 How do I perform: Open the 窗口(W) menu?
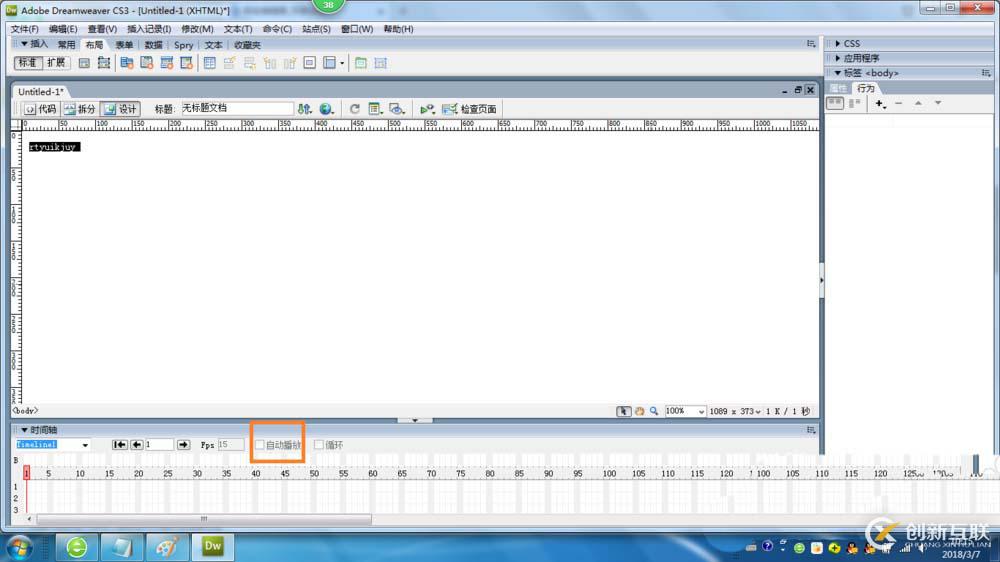tap(357, 29)
